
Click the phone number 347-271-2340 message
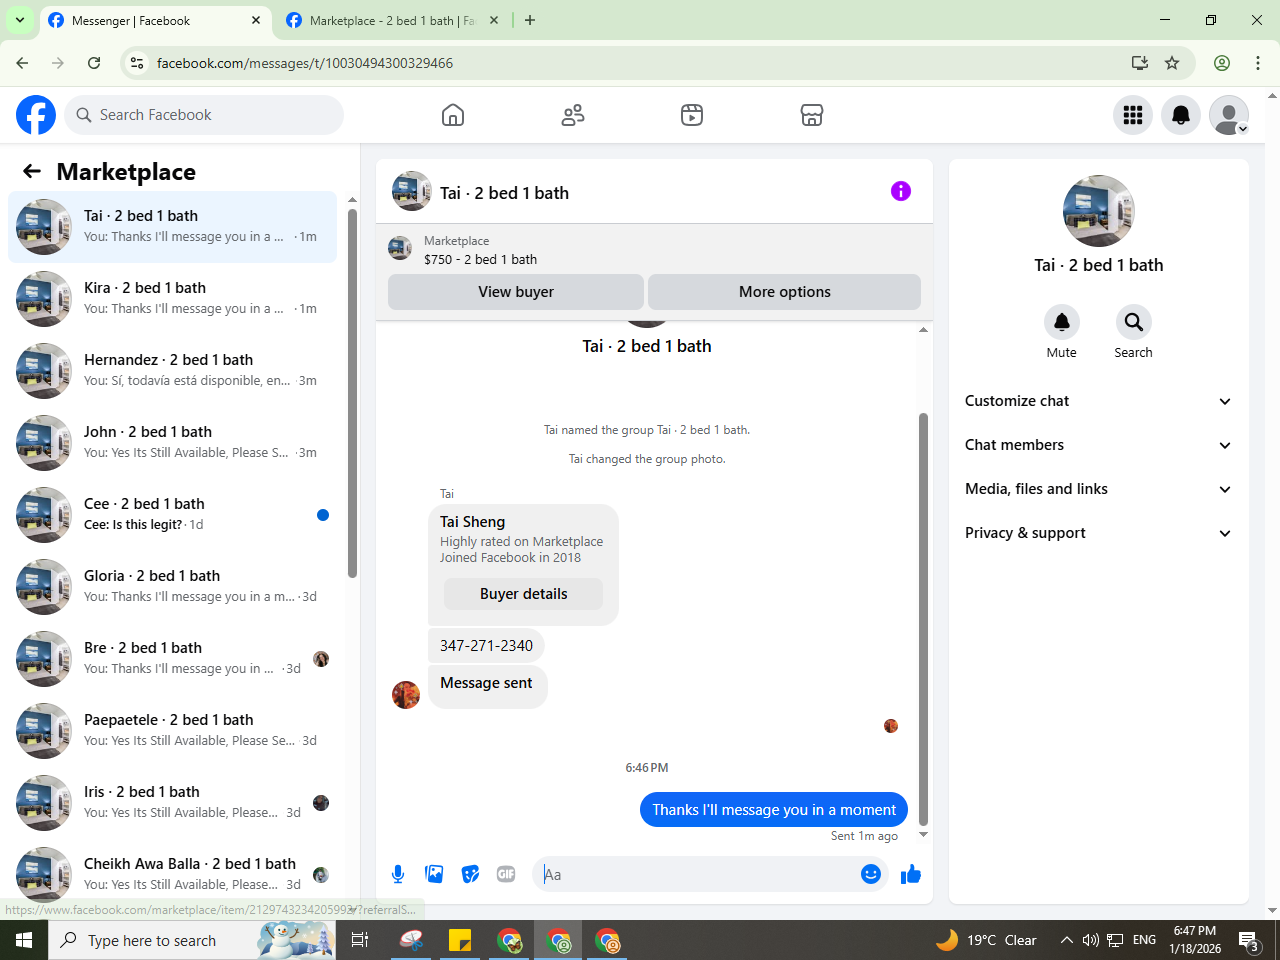pos(486,646)
